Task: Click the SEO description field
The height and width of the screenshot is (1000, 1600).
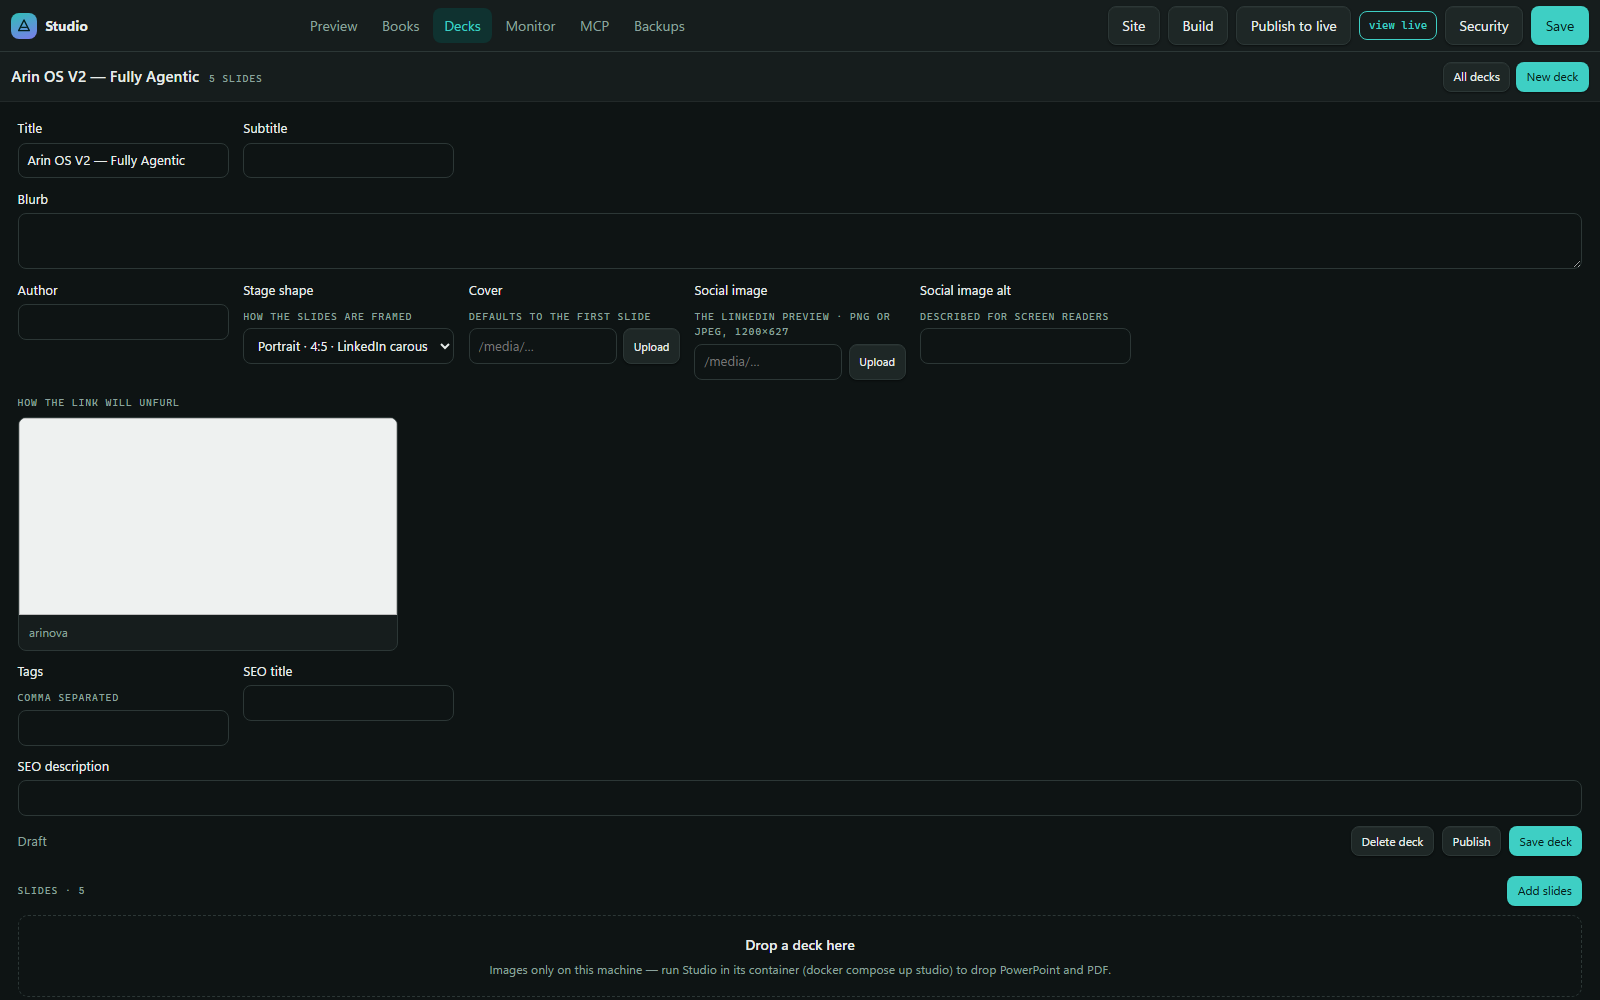Action: click(x=800, y=798)
